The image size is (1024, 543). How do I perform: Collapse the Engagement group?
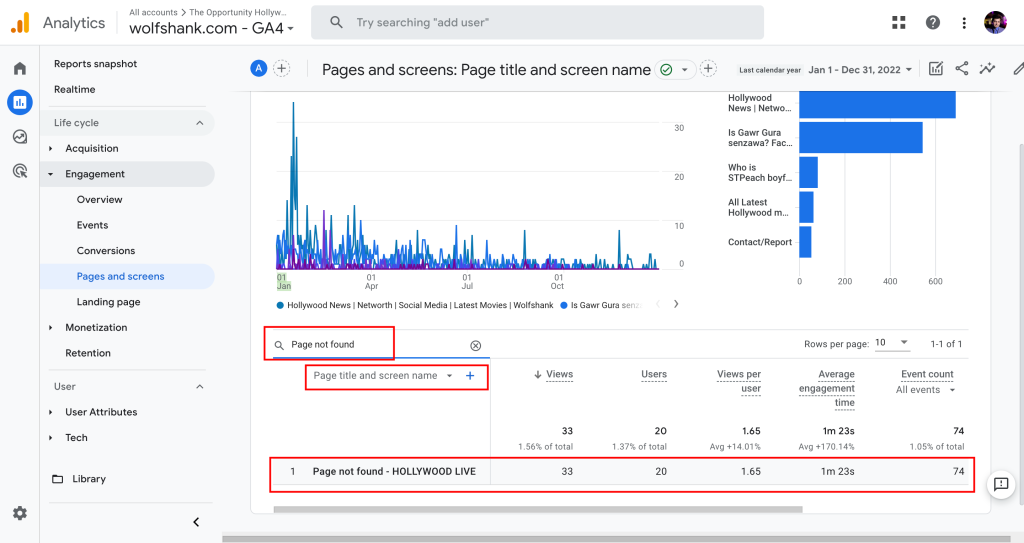coord(51,174)
